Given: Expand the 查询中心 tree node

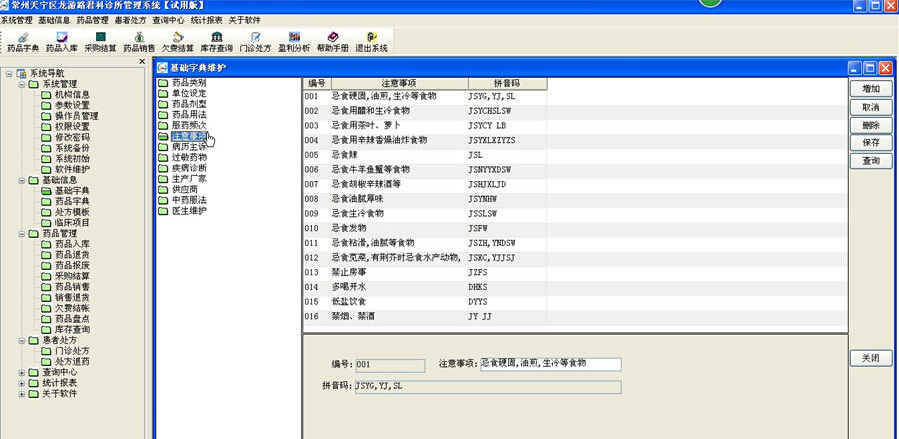Looking at the screenshot, I should tap(22, 373).
